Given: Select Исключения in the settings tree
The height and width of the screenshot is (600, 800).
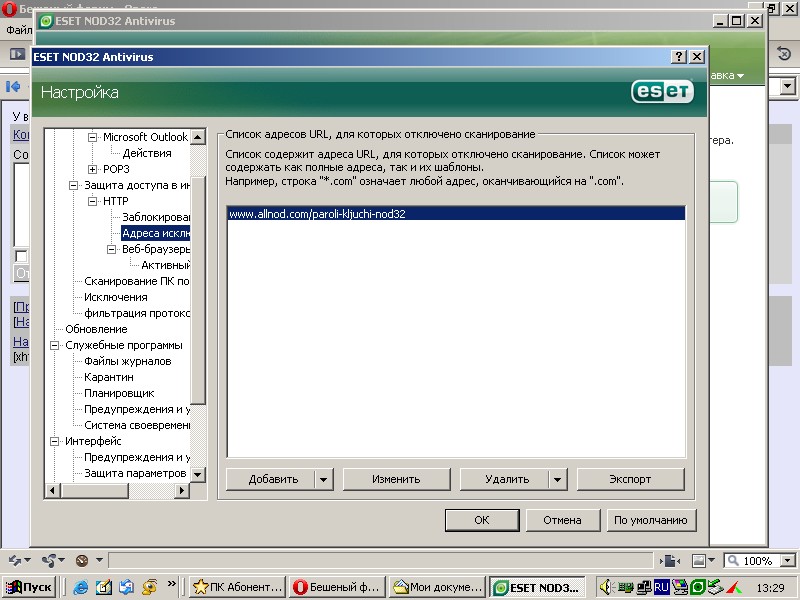Looking at the screenshot, I should tap(116, 297).
